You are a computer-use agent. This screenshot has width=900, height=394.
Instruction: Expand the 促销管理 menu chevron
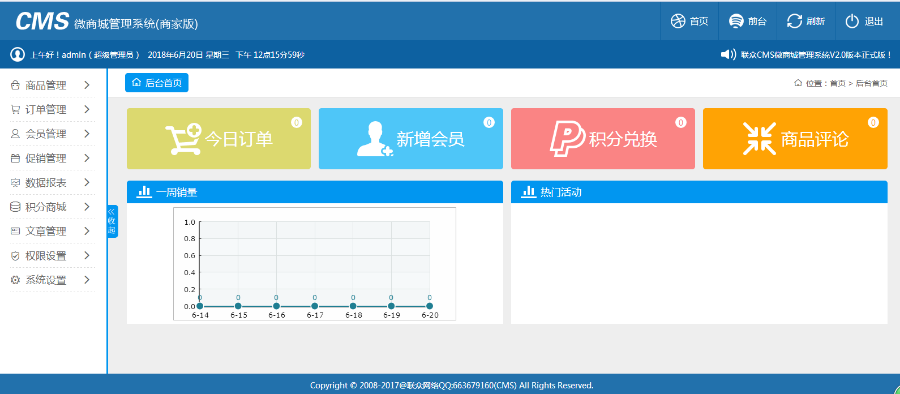coord(87,159)
